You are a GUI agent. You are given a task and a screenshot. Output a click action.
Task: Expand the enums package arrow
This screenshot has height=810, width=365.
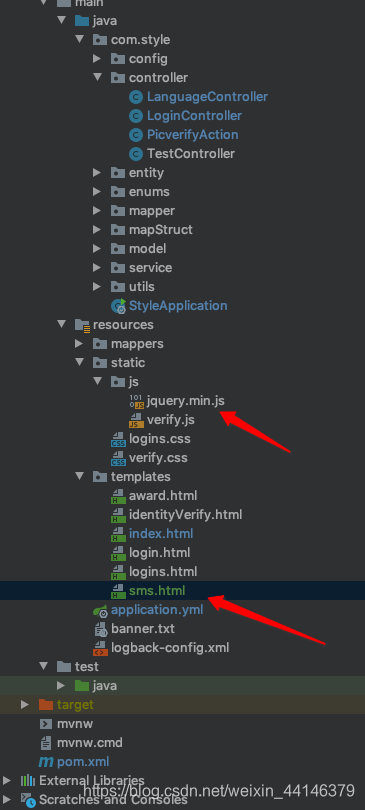coord(97,192)
